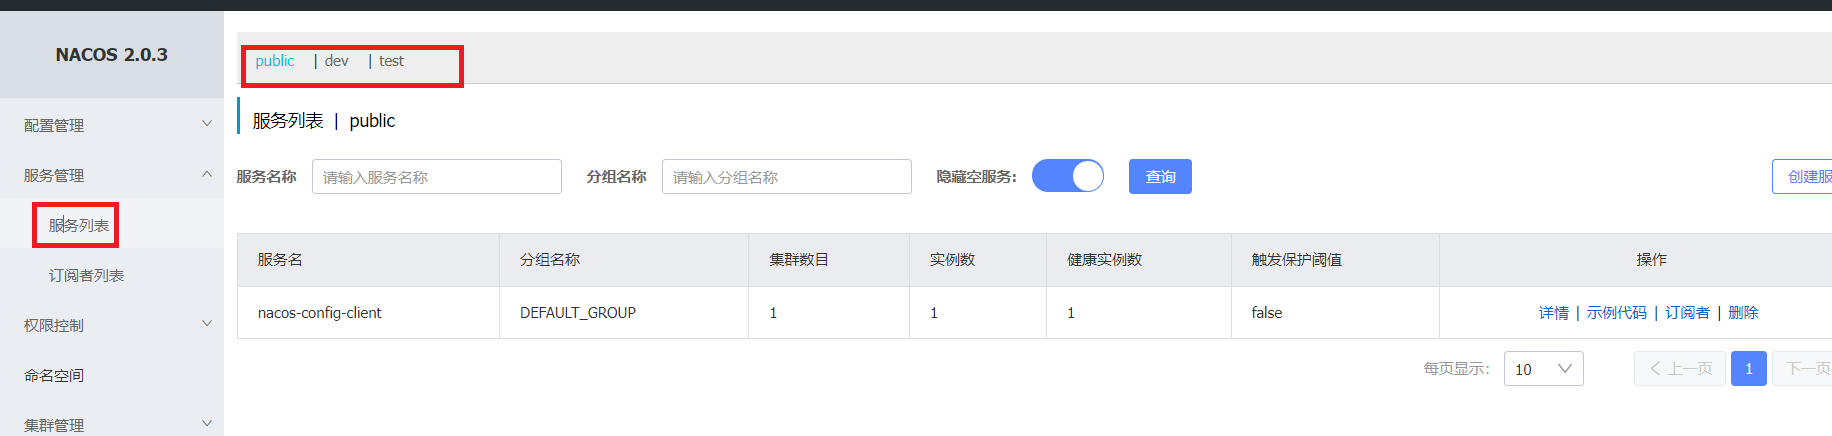Screen dimensions: 1832x436
Task: Open 订阅者列表 in the sidebar
Action: (86, 276)
